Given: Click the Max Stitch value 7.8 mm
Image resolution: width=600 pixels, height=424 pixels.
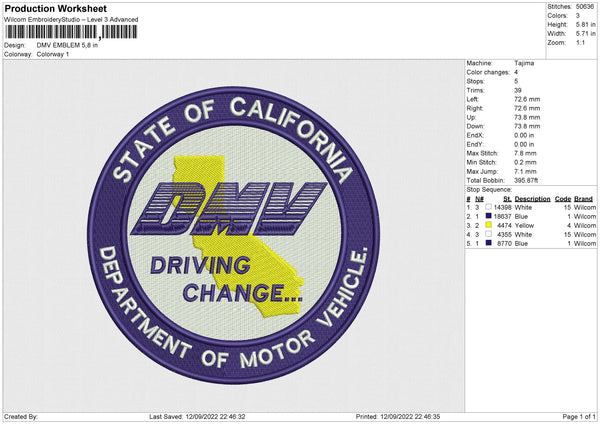Looking at the screenshot, I should tap(525, 153).
